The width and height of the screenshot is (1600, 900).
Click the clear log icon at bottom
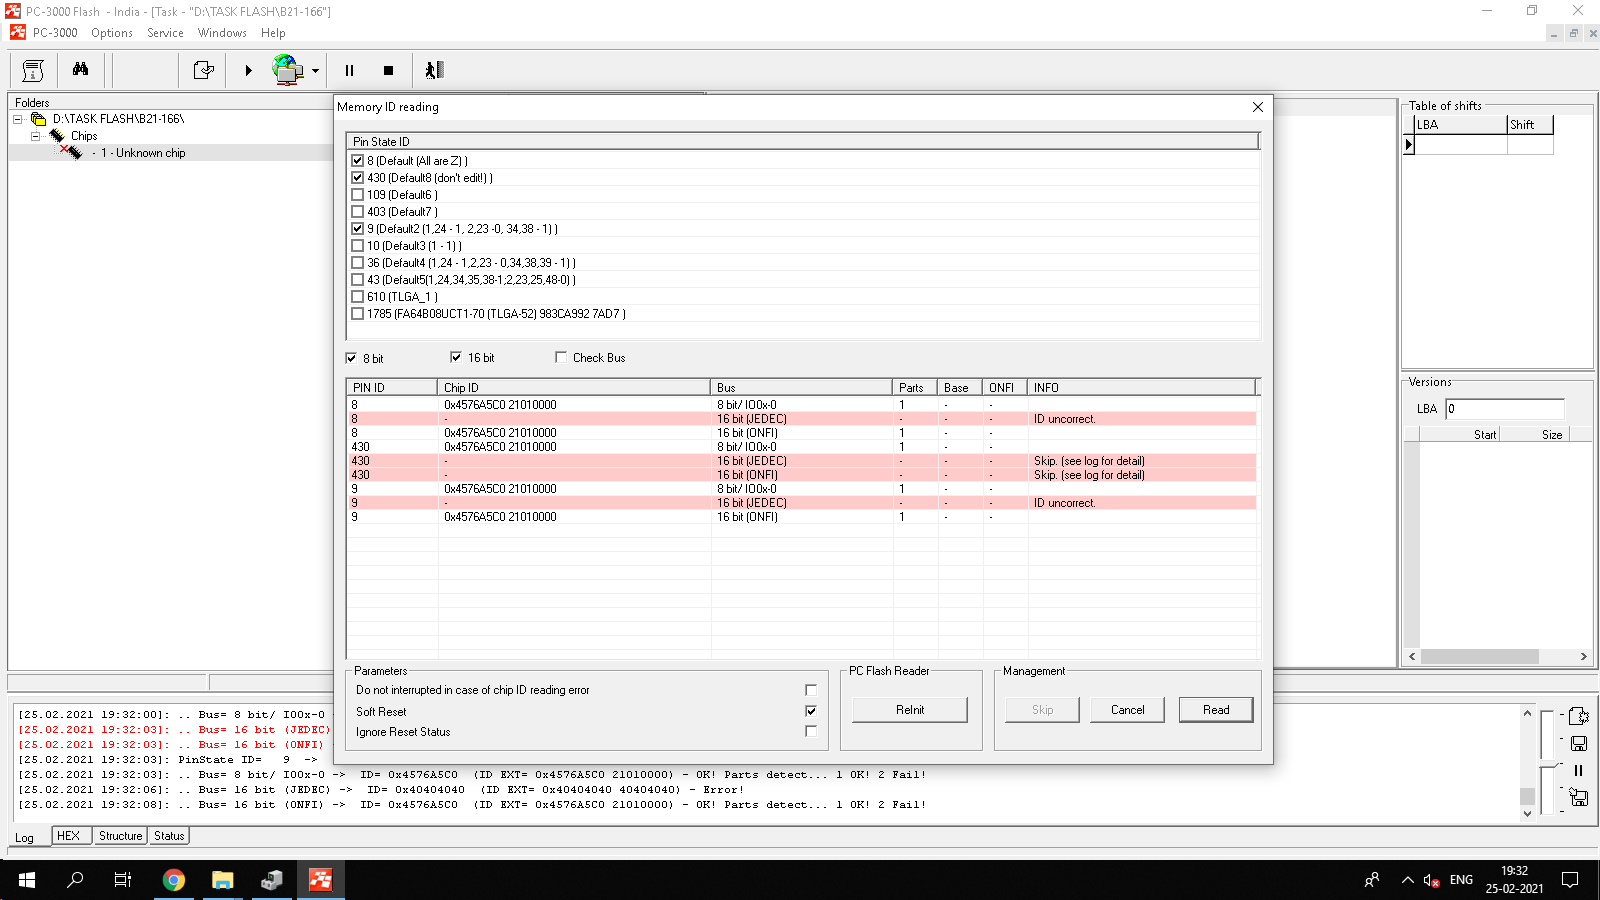point(1579,797)
